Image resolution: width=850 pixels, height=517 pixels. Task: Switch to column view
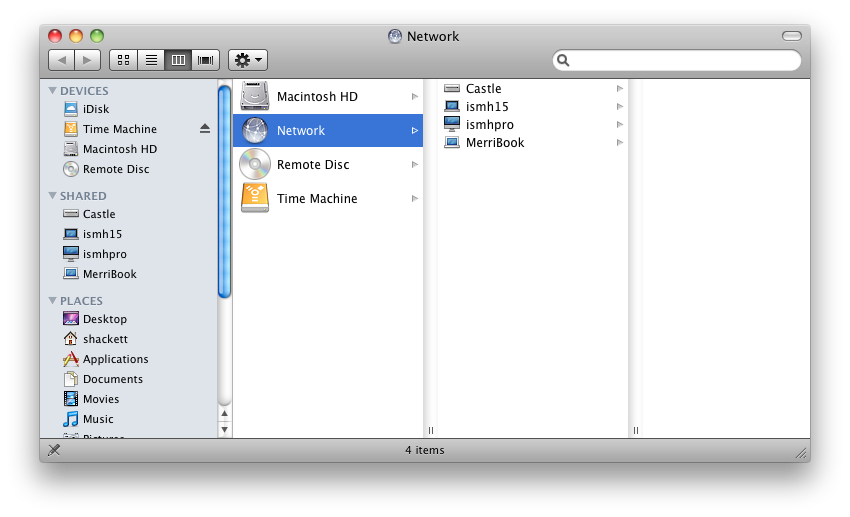pyautogui.click(x=178, y=60)
